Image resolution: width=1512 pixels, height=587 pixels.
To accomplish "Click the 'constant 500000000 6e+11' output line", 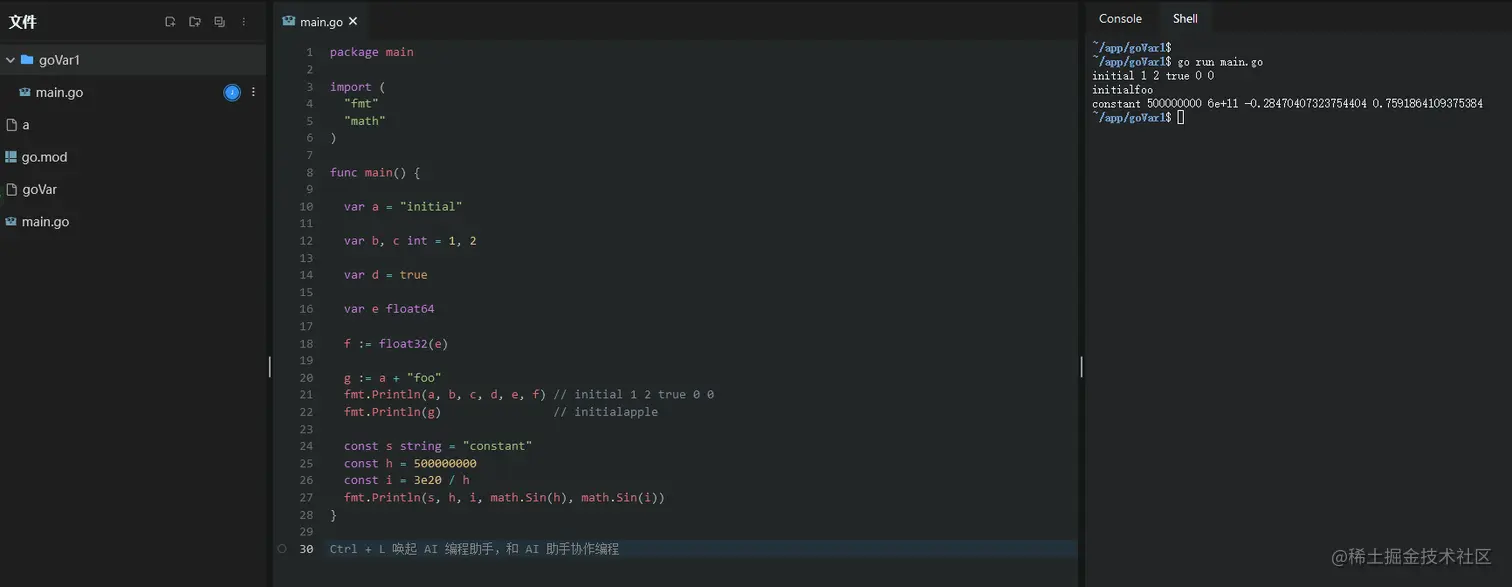I will click(x=1287, y=104).
